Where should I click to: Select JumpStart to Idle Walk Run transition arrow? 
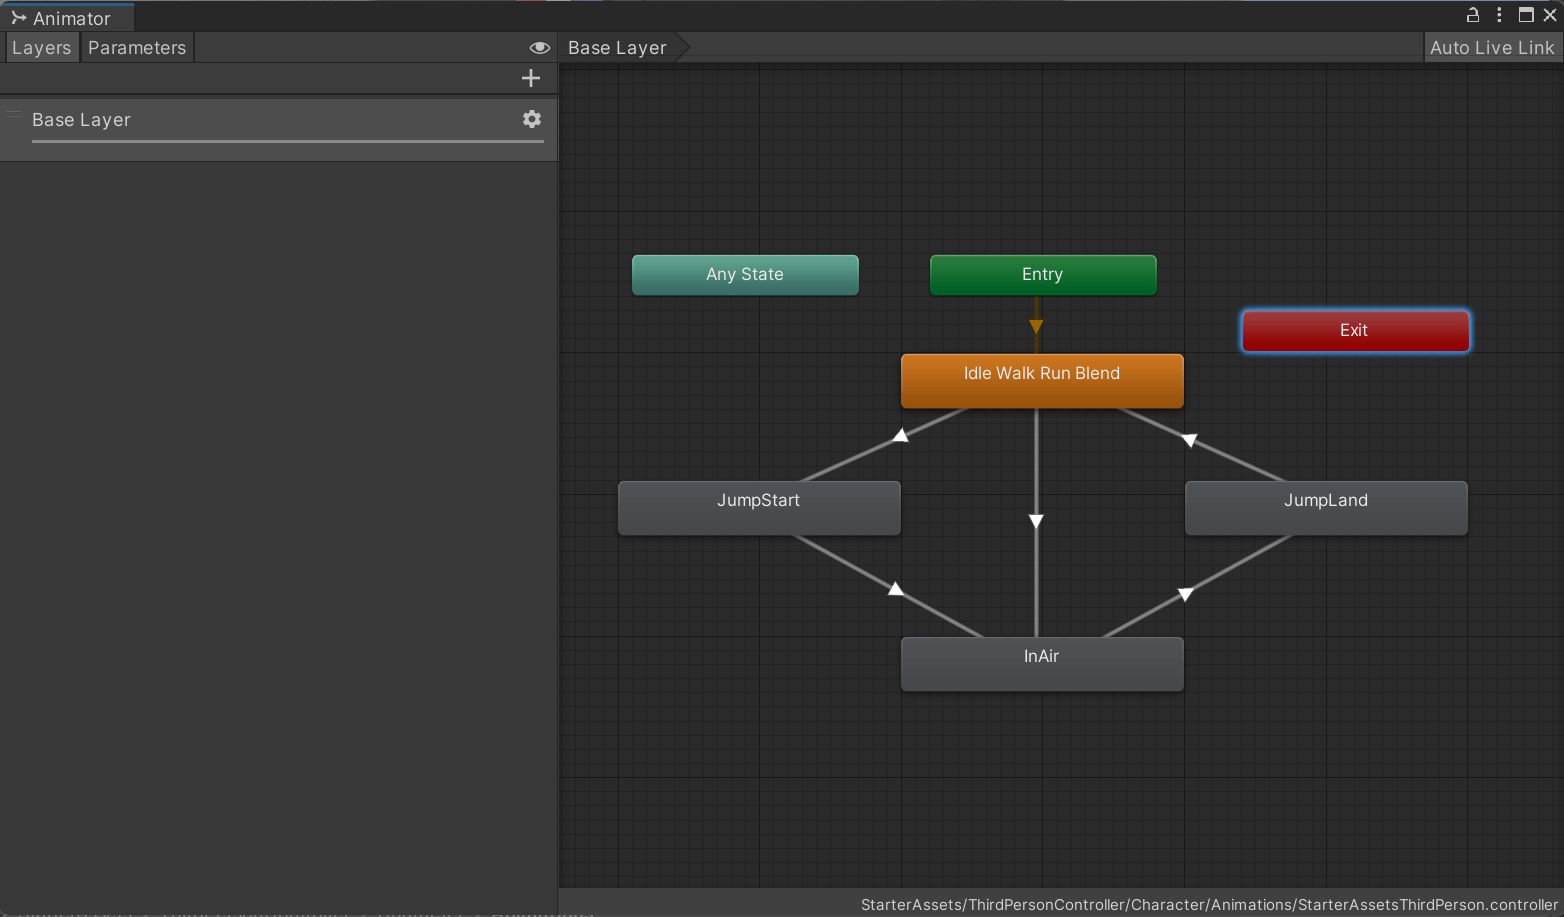point(900,436)
